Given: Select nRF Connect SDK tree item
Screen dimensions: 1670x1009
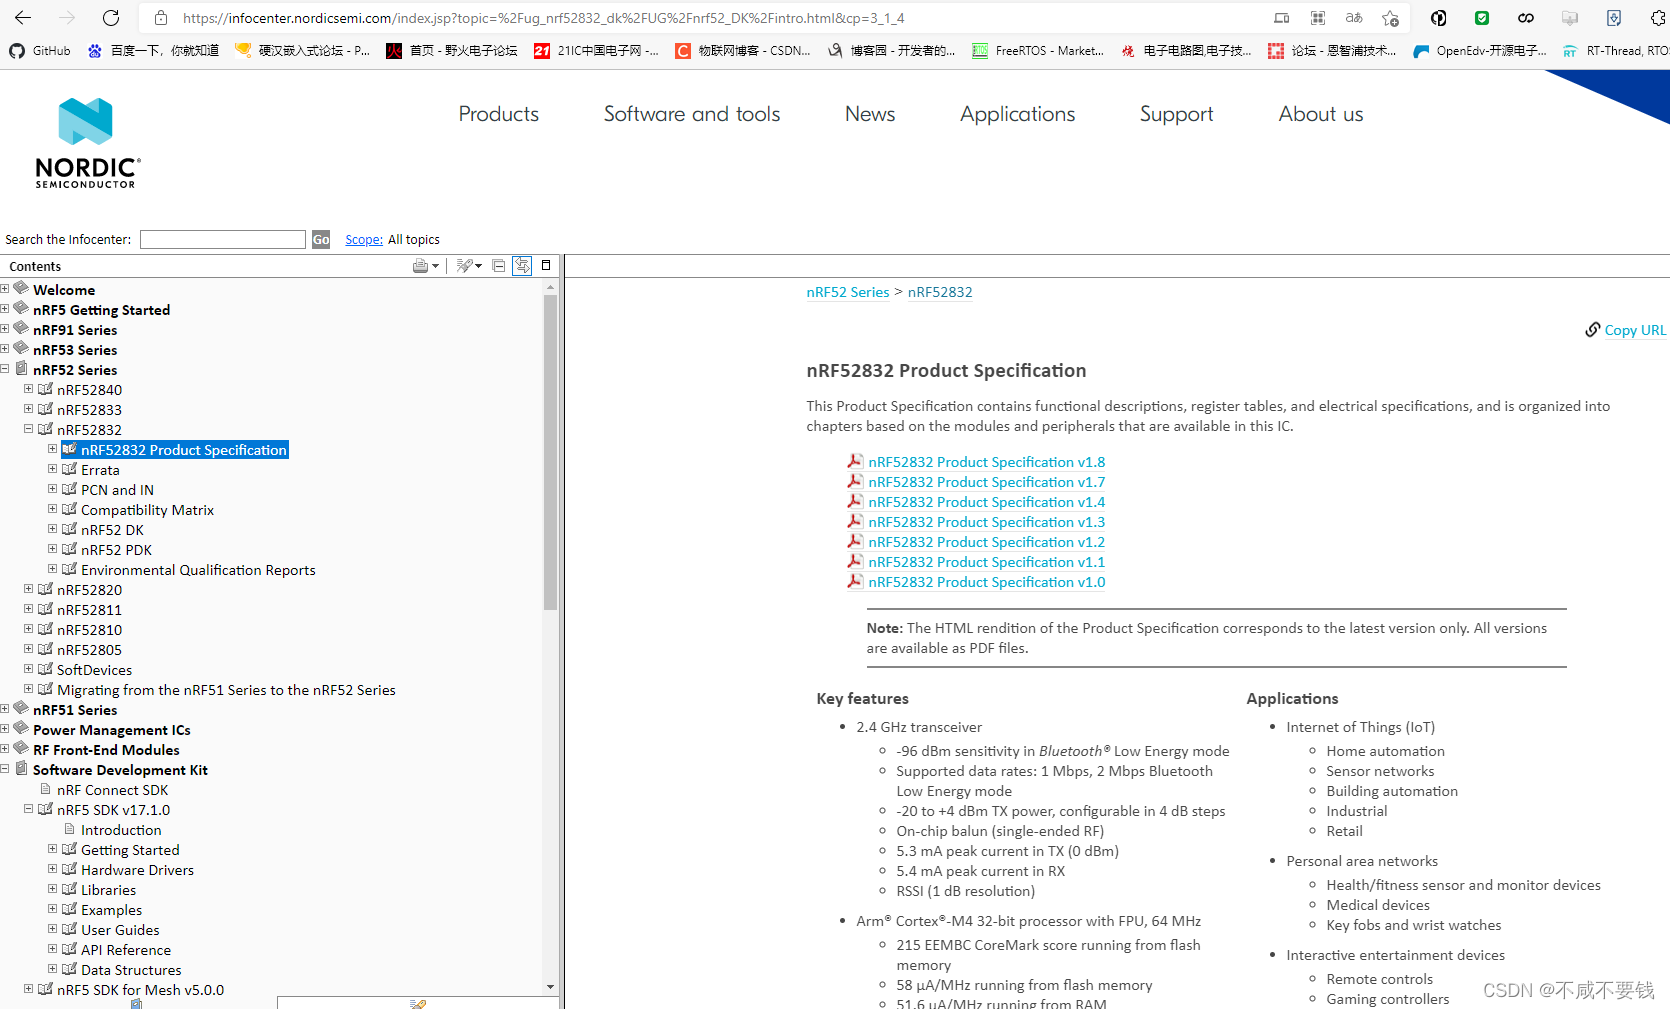Looking at the screenshot, I should tap(112, 790).
